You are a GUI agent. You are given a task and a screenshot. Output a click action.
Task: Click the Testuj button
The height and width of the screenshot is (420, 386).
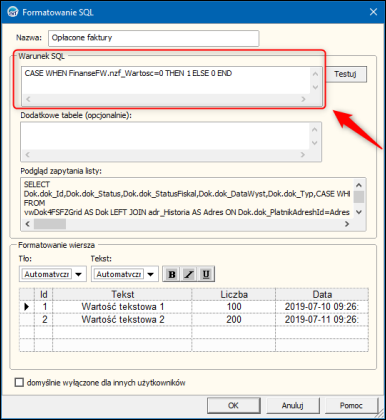click(345, 74)
